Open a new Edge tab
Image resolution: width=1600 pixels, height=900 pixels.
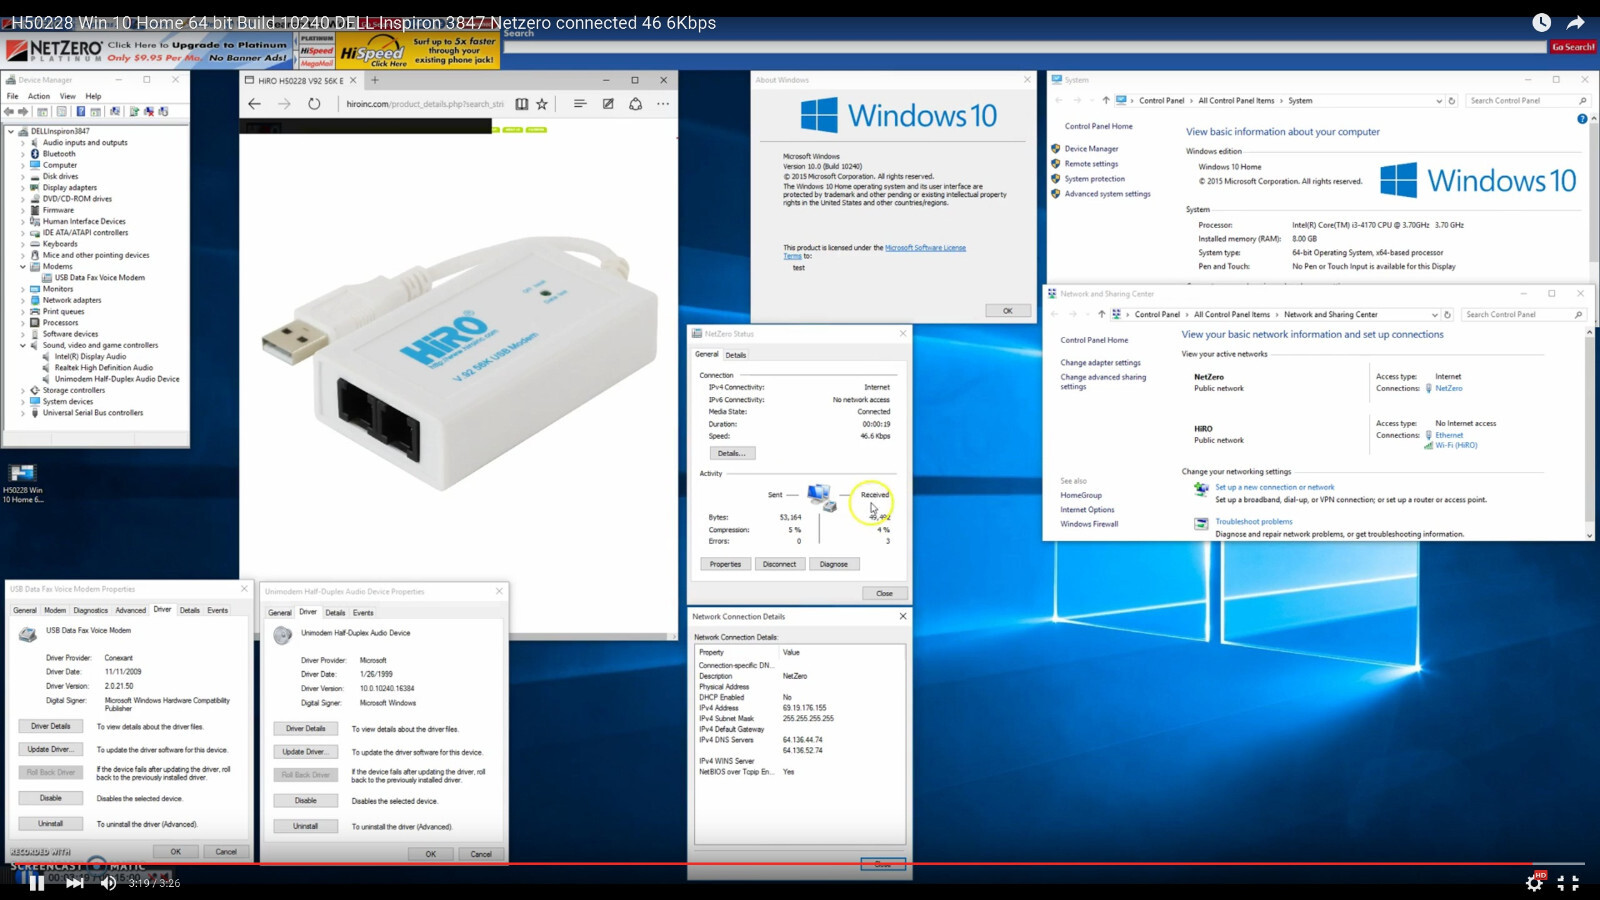pos(375,80)
